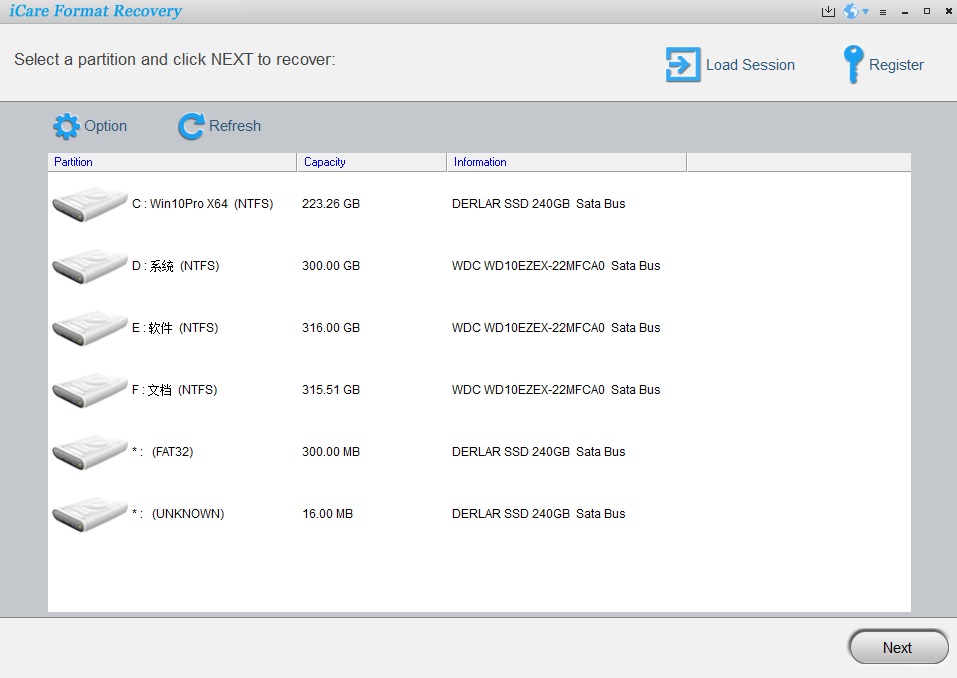
Task: Click drive icon for FAT32 partition
Action: [x=89, y=452]
